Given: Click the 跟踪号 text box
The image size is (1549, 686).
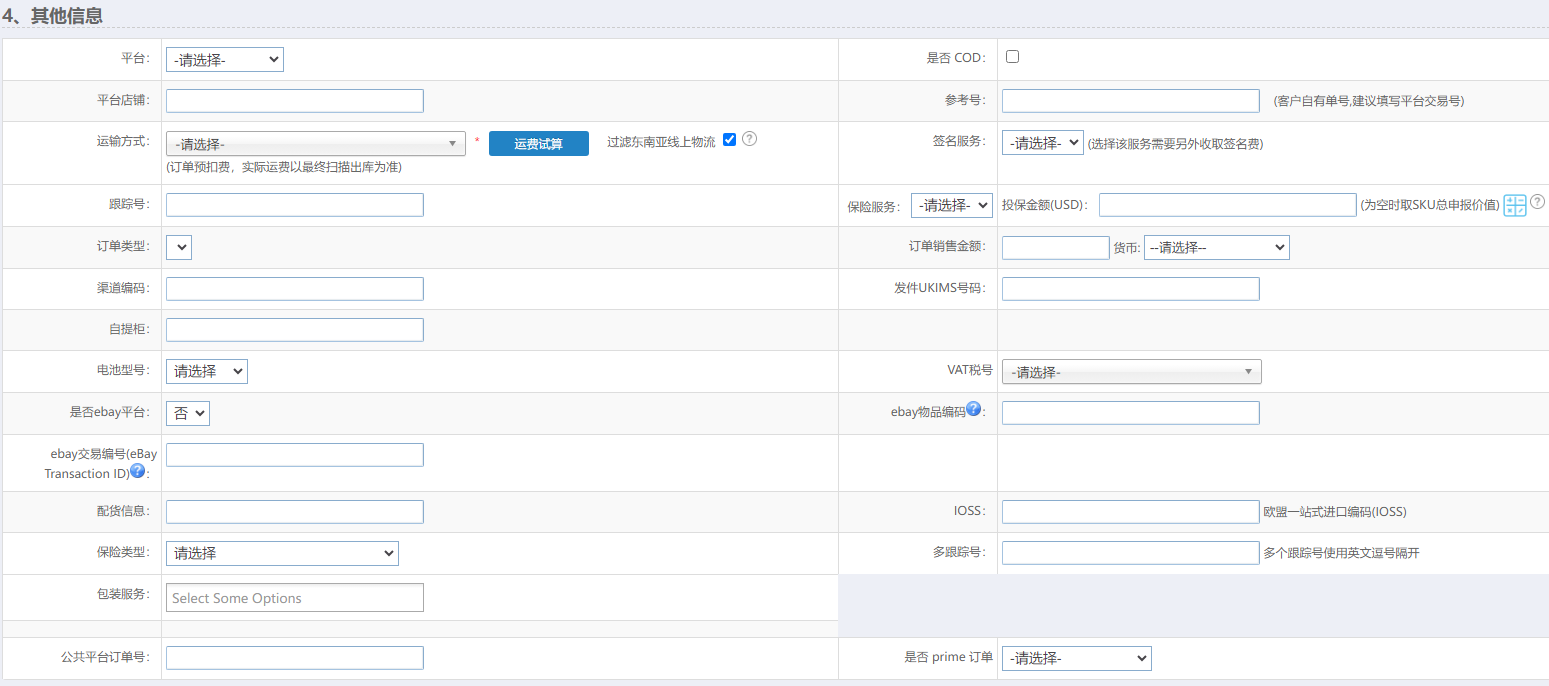Looking at the screenshot, I should point(295,205).
